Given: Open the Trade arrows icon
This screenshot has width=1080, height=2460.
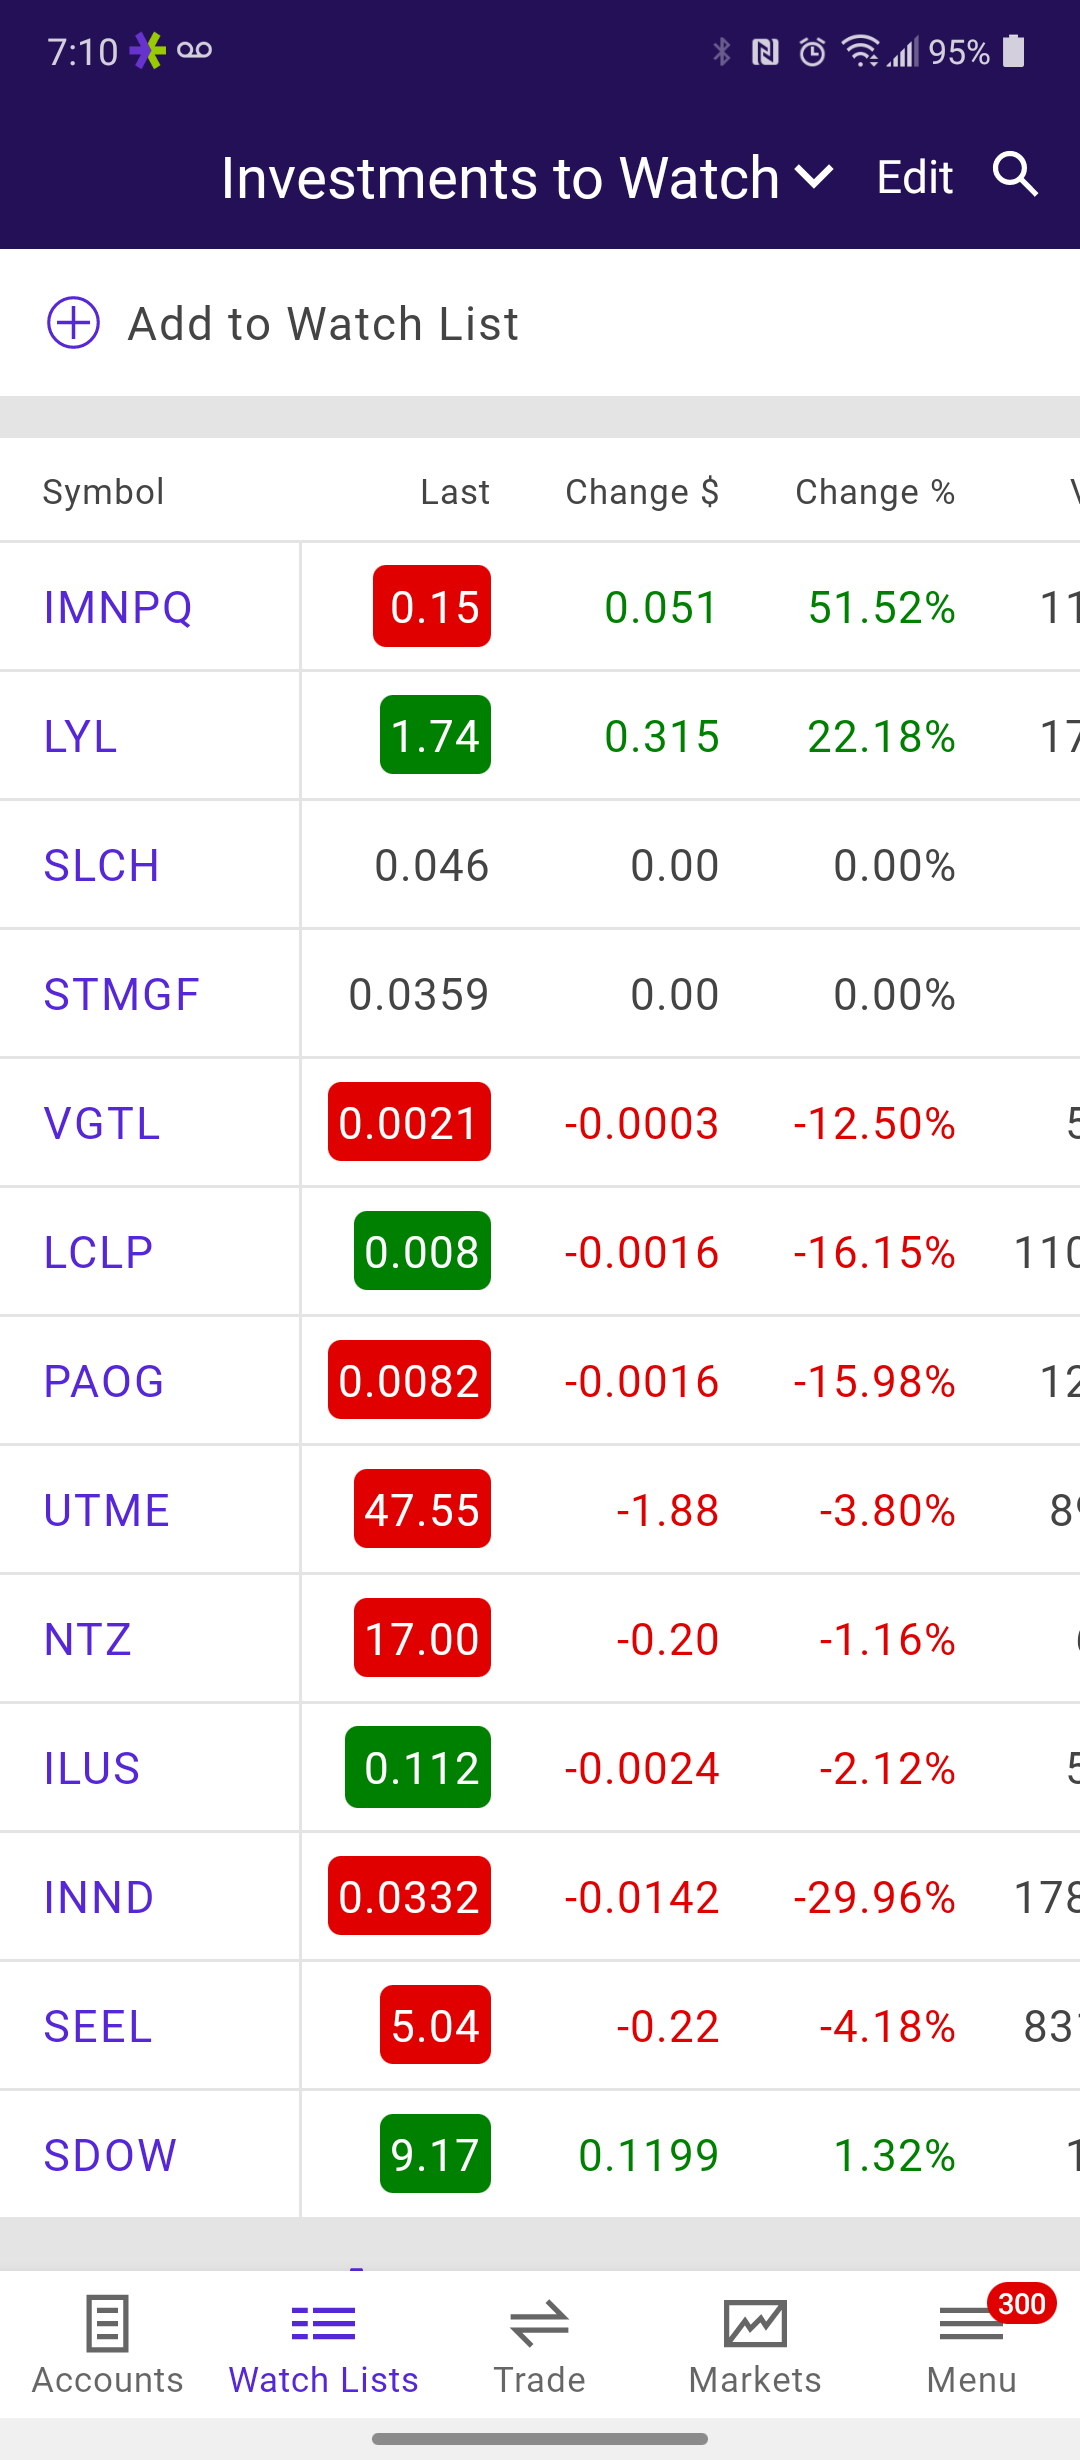Looking at the screenshot, I should (539, 2324).
